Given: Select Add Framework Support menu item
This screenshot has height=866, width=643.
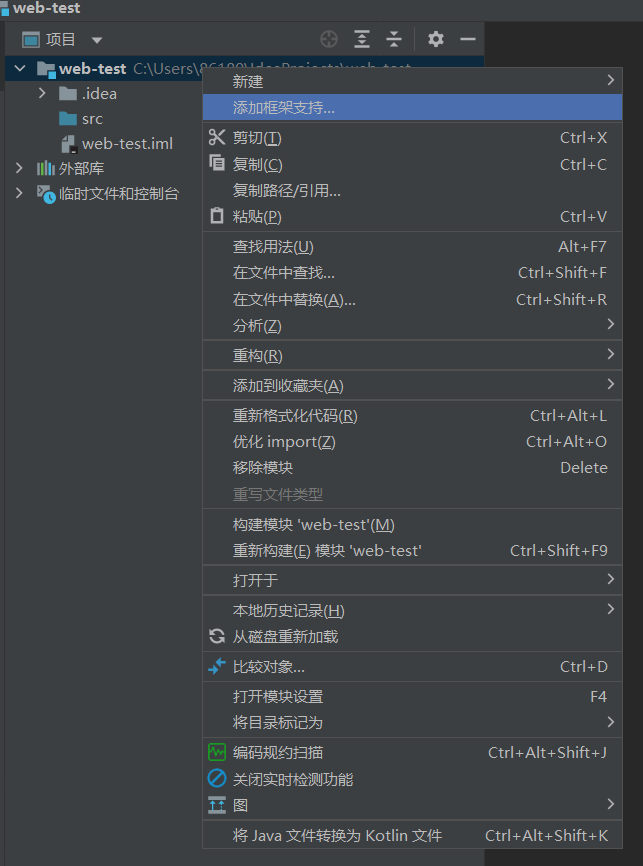Looking at the screenshot, I should click(284, 107).
